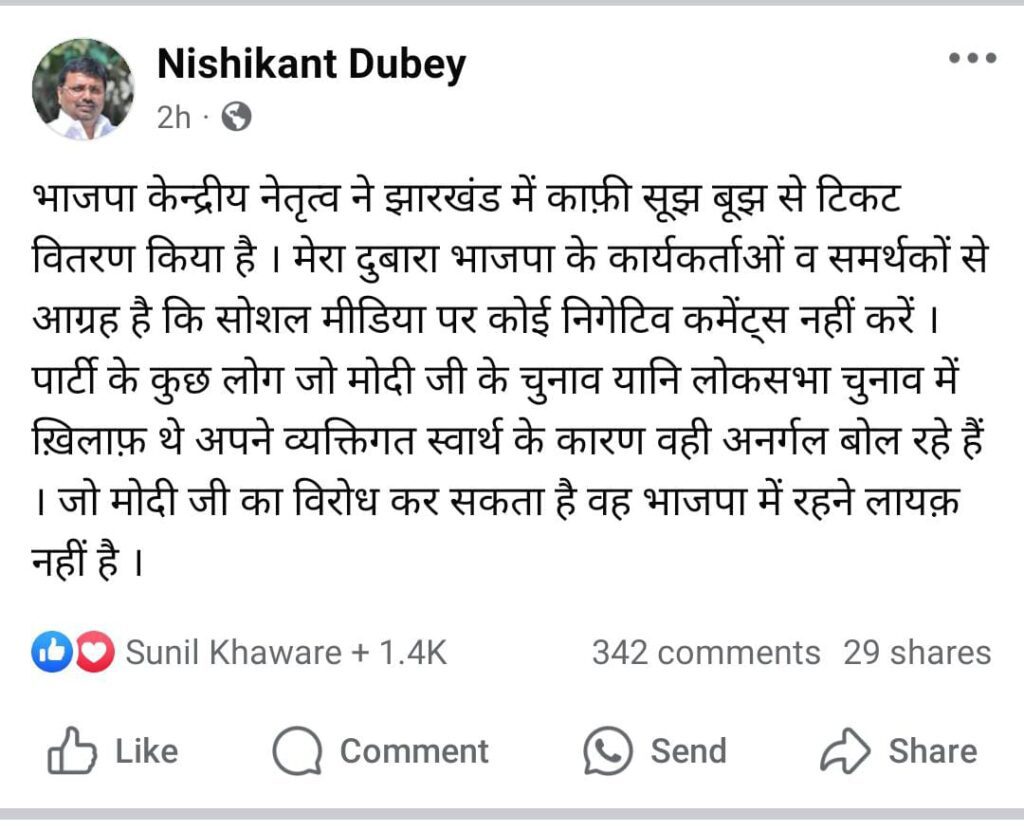Click the Send text label
The image size is (1024, 831).
click(x=688, y=751)
